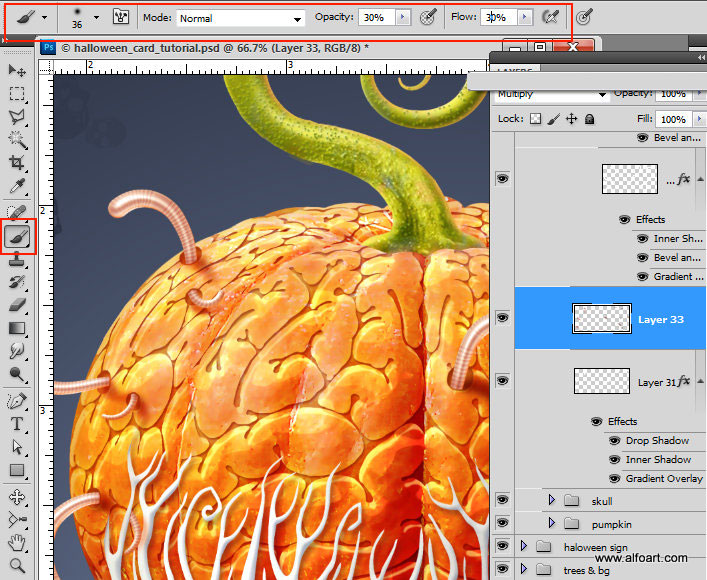Enable airbrush mode in options bar

click(x=550, y=17)
